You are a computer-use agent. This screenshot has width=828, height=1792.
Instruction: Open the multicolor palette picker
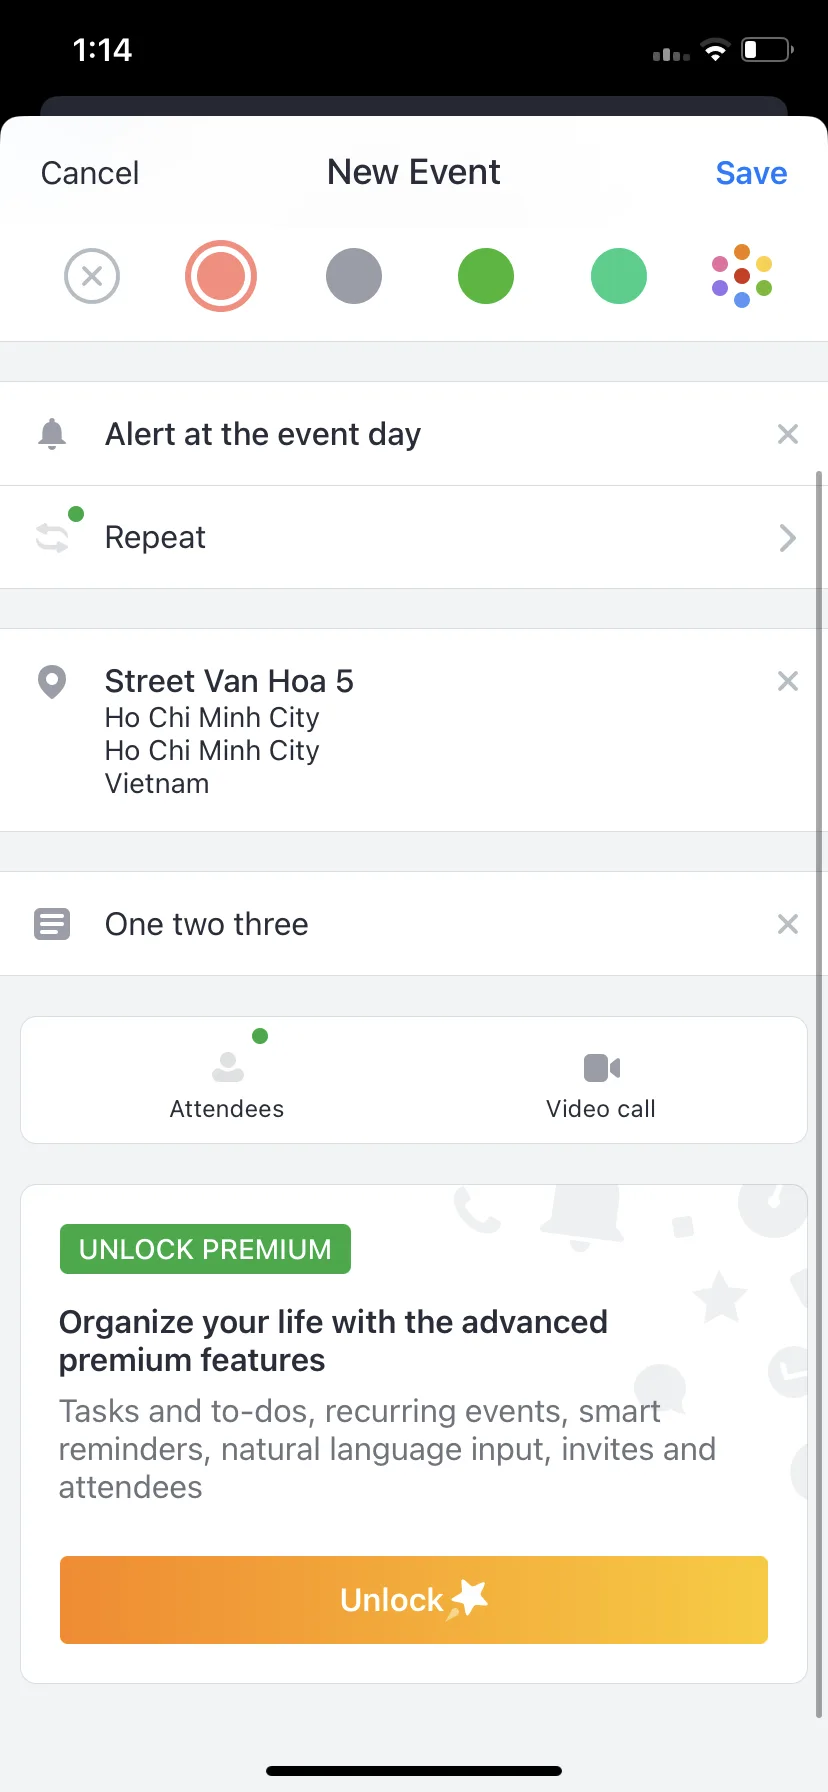[742, 276]
